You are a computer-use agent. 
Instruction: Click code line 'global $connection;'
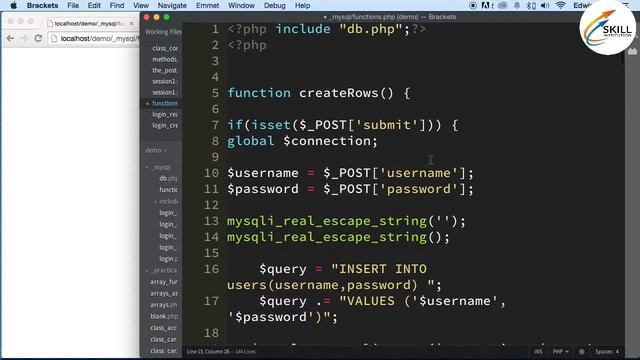302,141
